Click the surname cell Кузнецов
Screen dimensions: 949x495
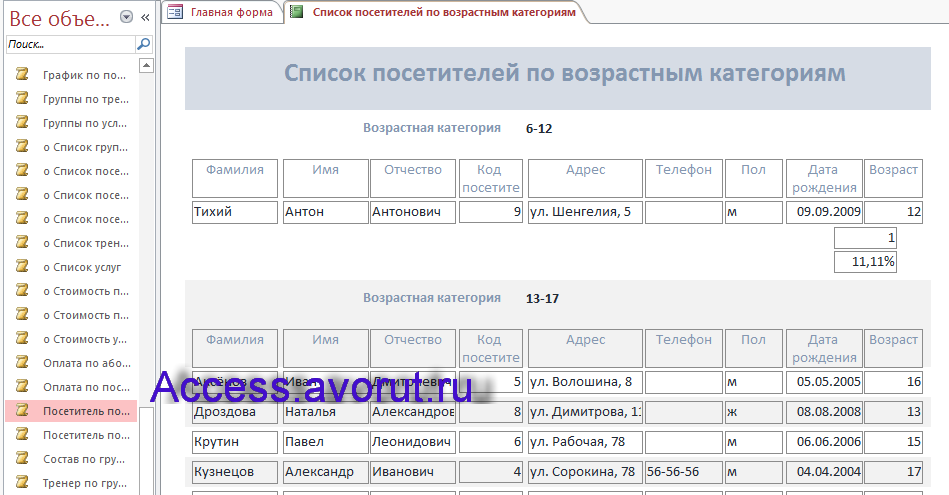(x=235, y=472)
